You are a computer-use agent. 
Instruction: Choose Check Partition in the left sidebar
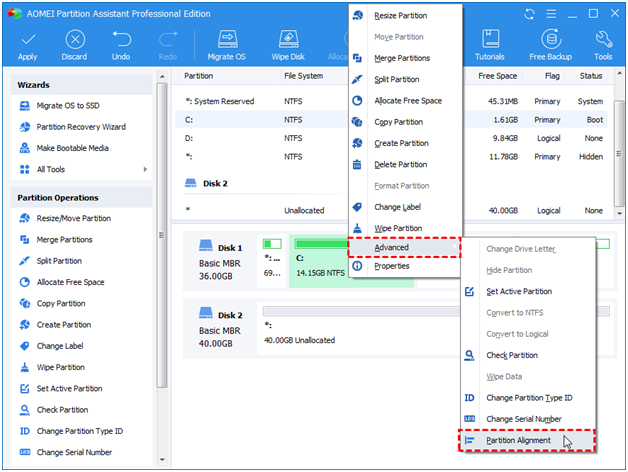point(54,409)
